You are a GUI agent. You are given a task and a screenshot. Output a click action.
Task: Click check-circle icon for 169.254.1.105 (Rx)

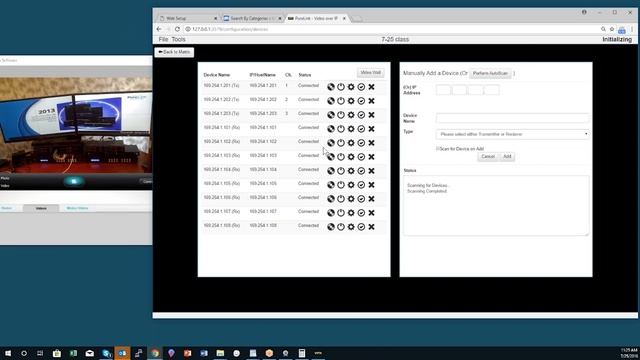click(361, 185)
